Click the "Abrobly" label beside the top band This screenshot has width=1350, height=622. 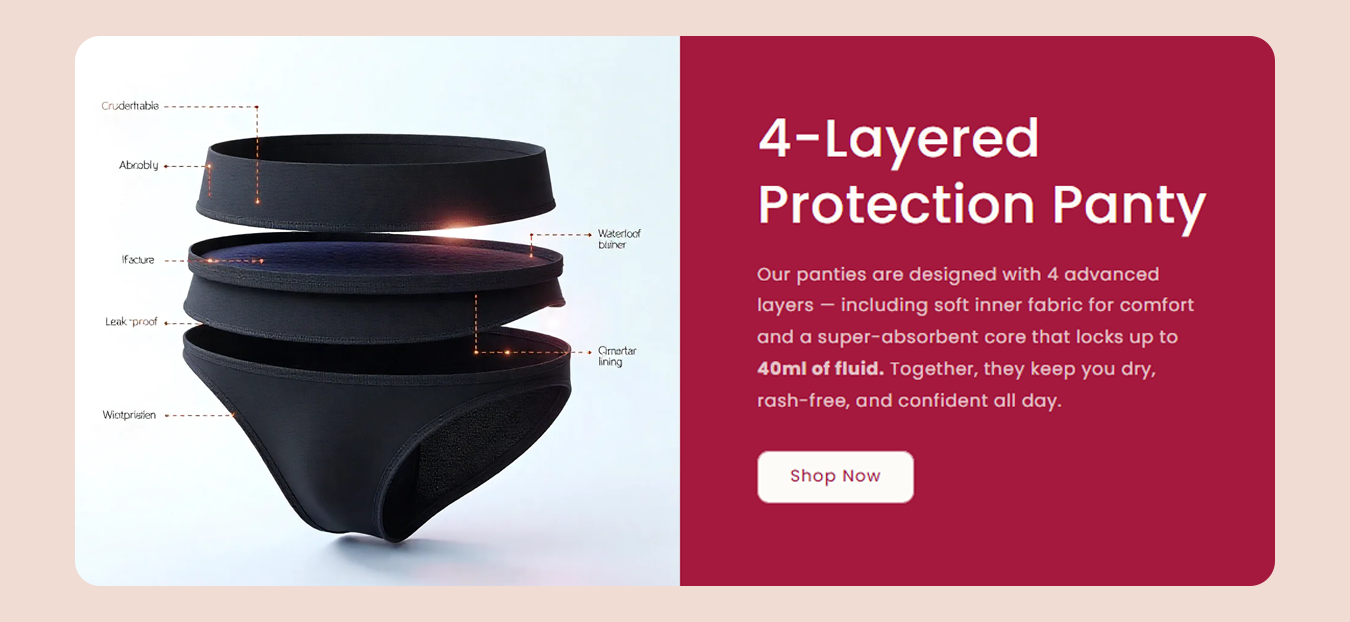tap(139, 166)
